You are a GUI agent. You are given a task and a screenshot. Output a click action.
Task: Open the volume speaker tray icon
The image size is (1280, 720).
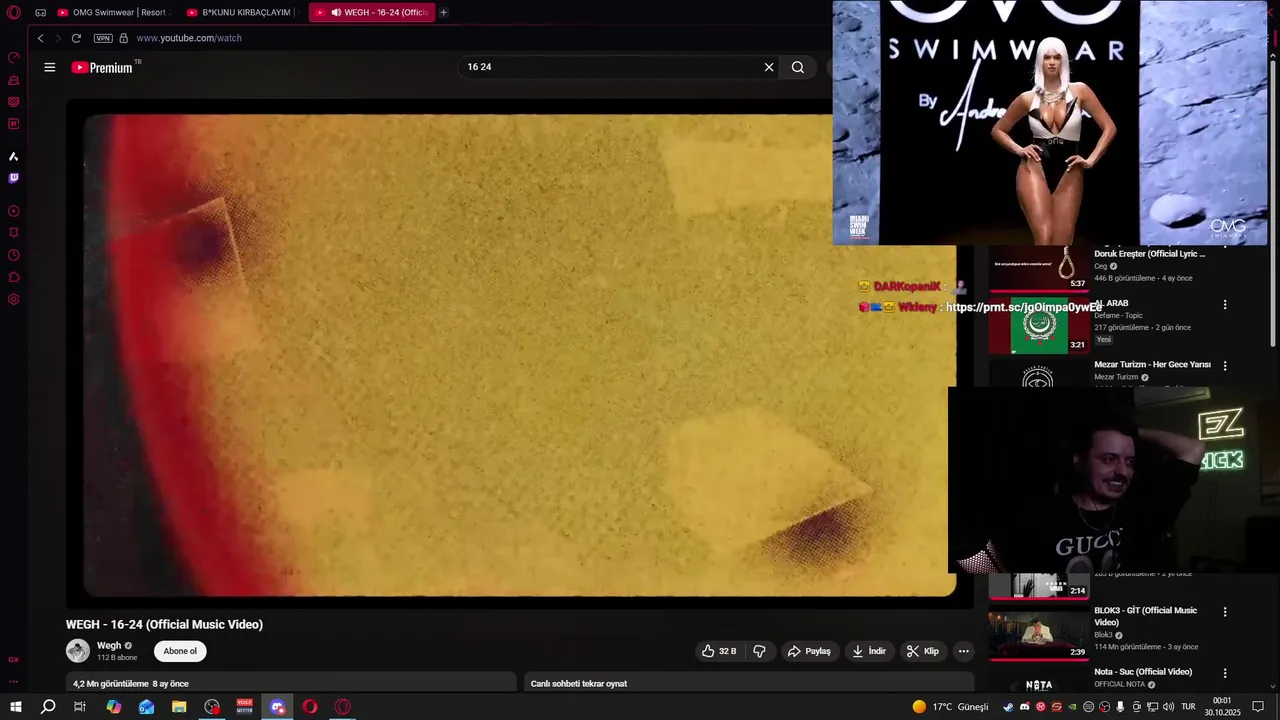pos(1168,707)
